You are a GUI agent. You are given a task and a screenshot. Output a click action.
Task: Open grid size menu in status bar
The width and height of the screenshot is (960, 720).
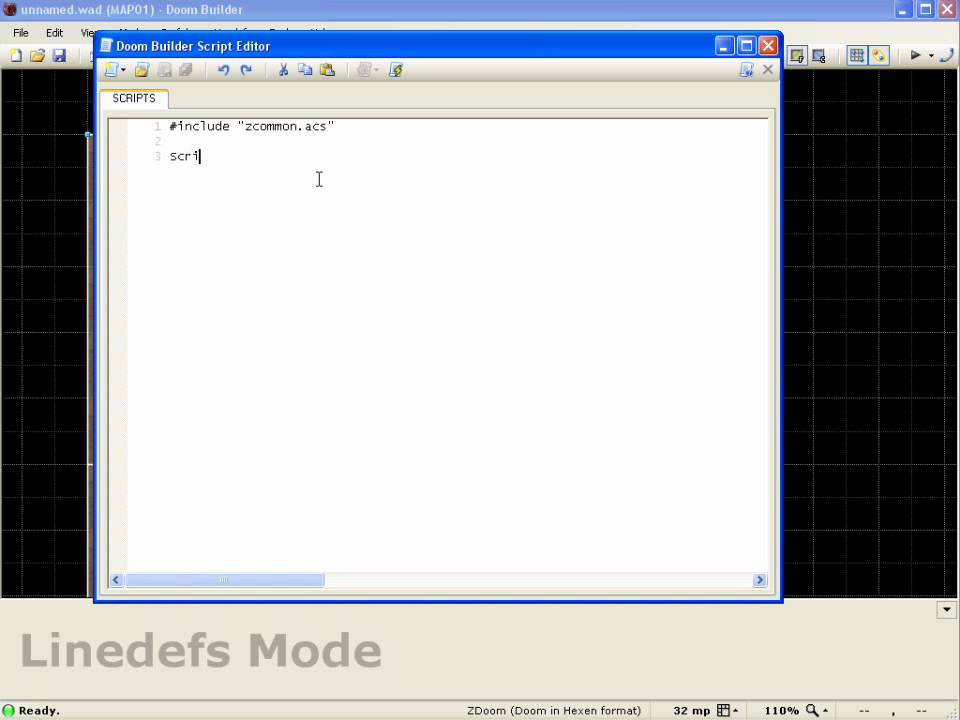pyautogui.click(x=727, y=711)
